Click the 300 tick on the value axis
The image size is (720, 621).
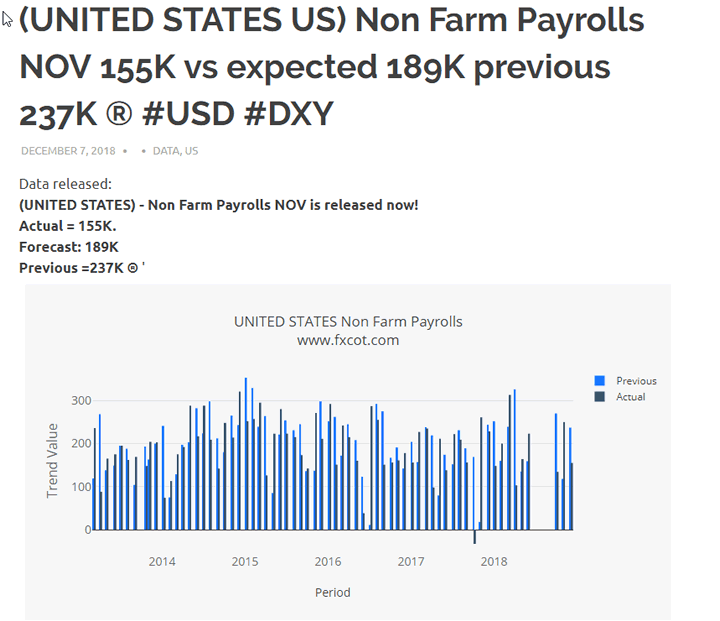tap(81, 401)
